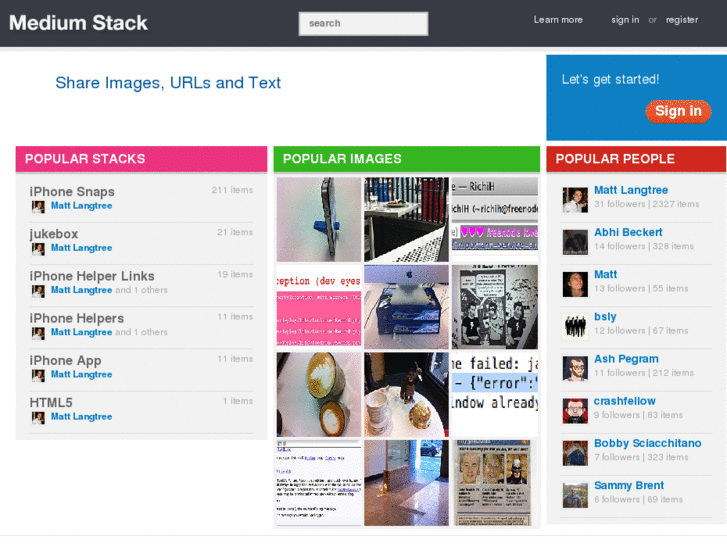Viewport: 727px width, 545px height.
Task: Click '31 followers | 2327 items' text
Action: click(647, 204)
